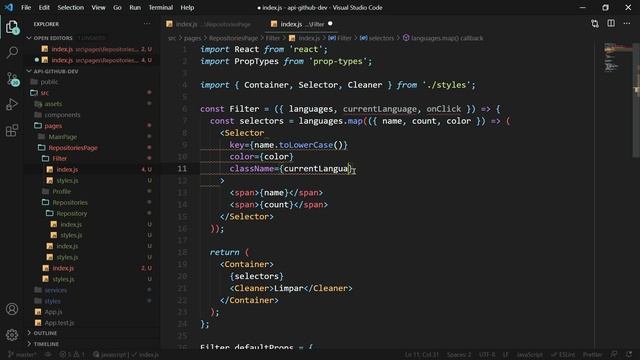Image resolution: width=640 pixels, height=360 pixels.
Task: Open the Help menu
Action: tap(187, 7)
